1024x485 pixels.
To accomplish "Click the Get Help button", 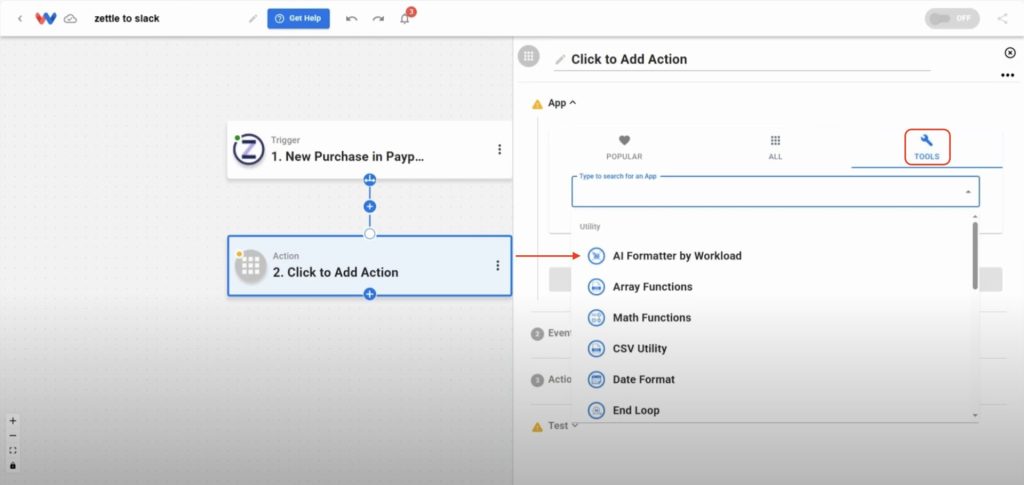I will [298, 18].
